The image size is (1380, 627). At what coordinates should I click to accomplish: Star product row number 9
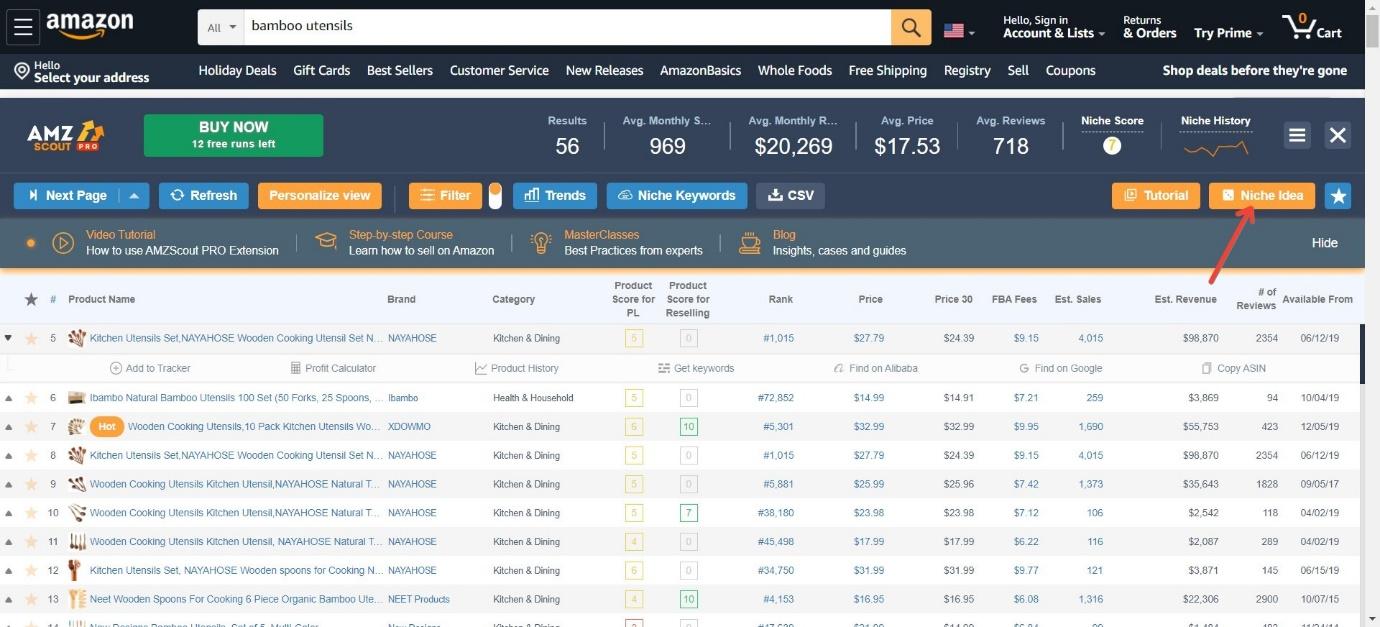[31, 484]
